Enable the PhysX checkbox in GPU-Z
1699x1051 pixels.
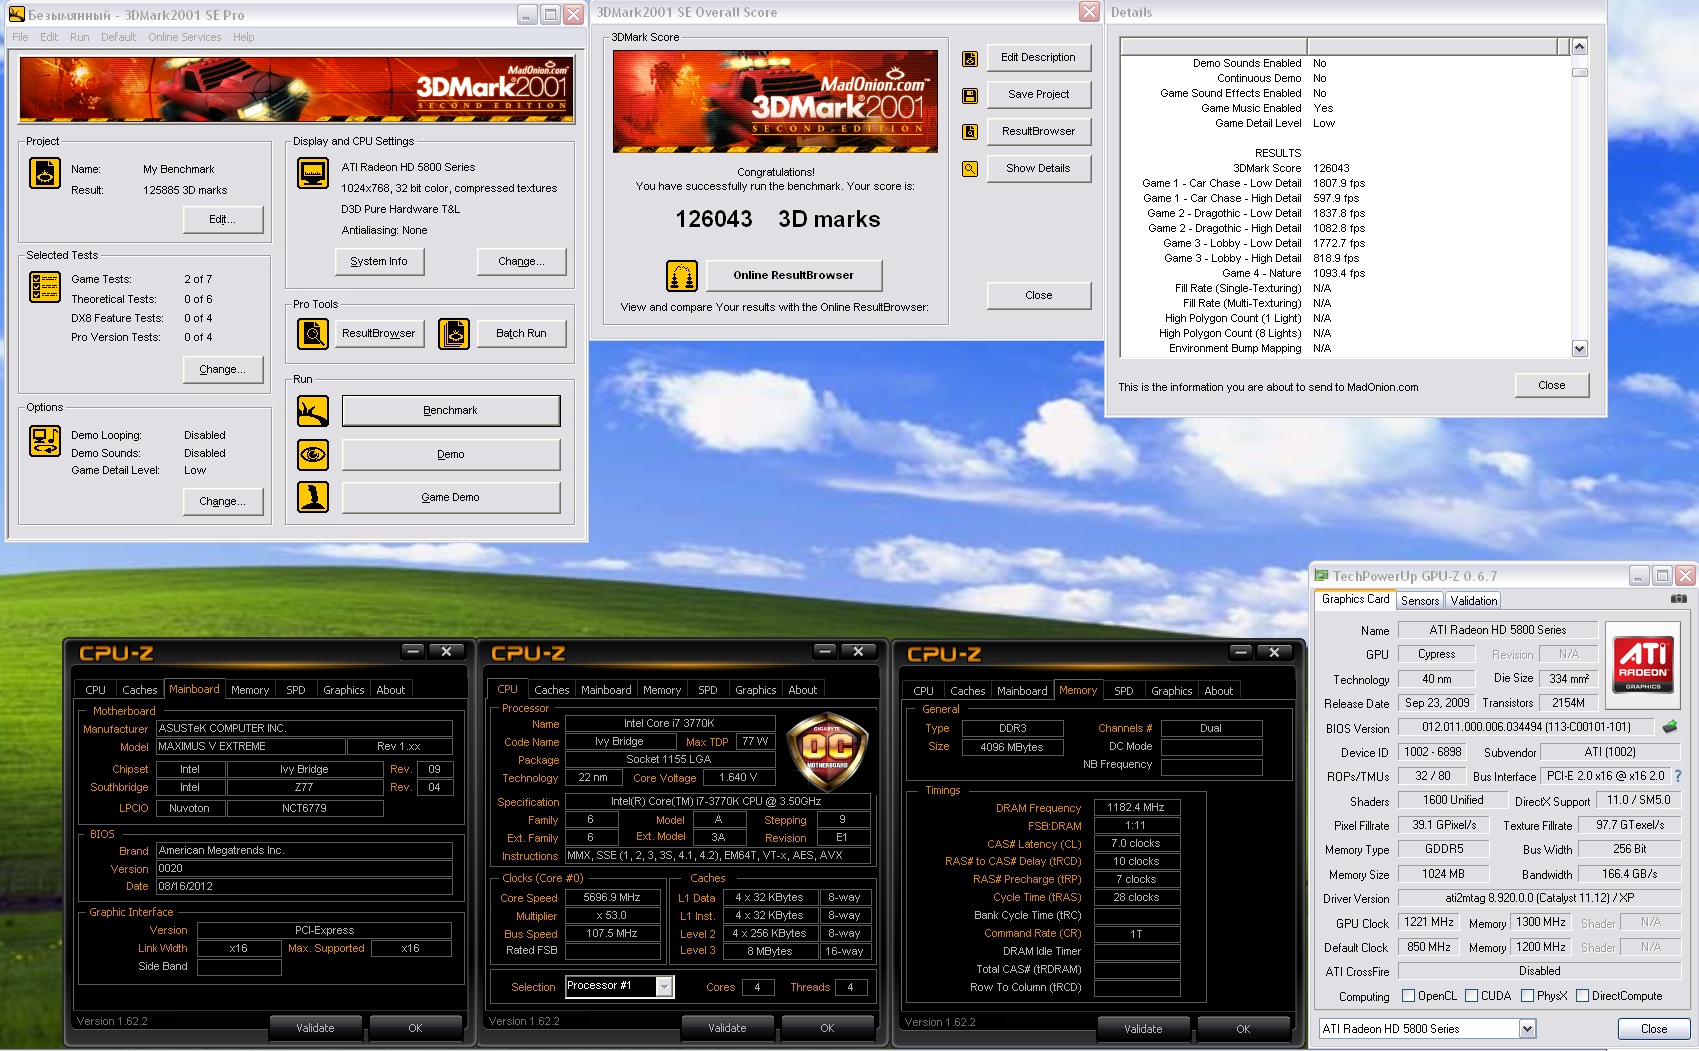pos(1527,996)
